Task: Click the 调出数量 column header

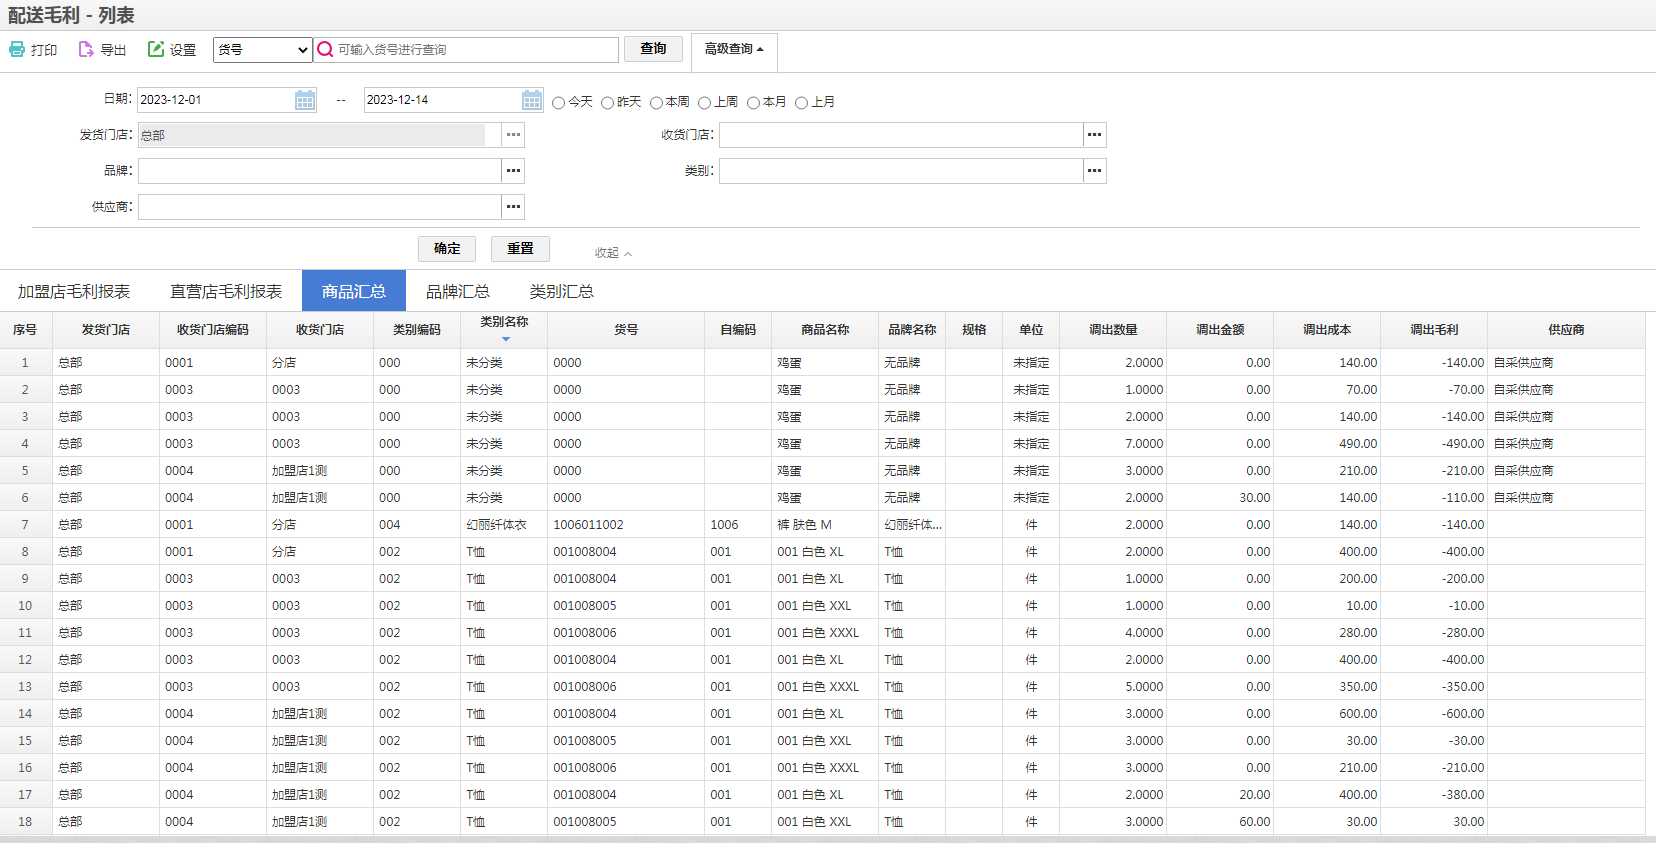Action: pyautogui.click(x=1113, y=330)
